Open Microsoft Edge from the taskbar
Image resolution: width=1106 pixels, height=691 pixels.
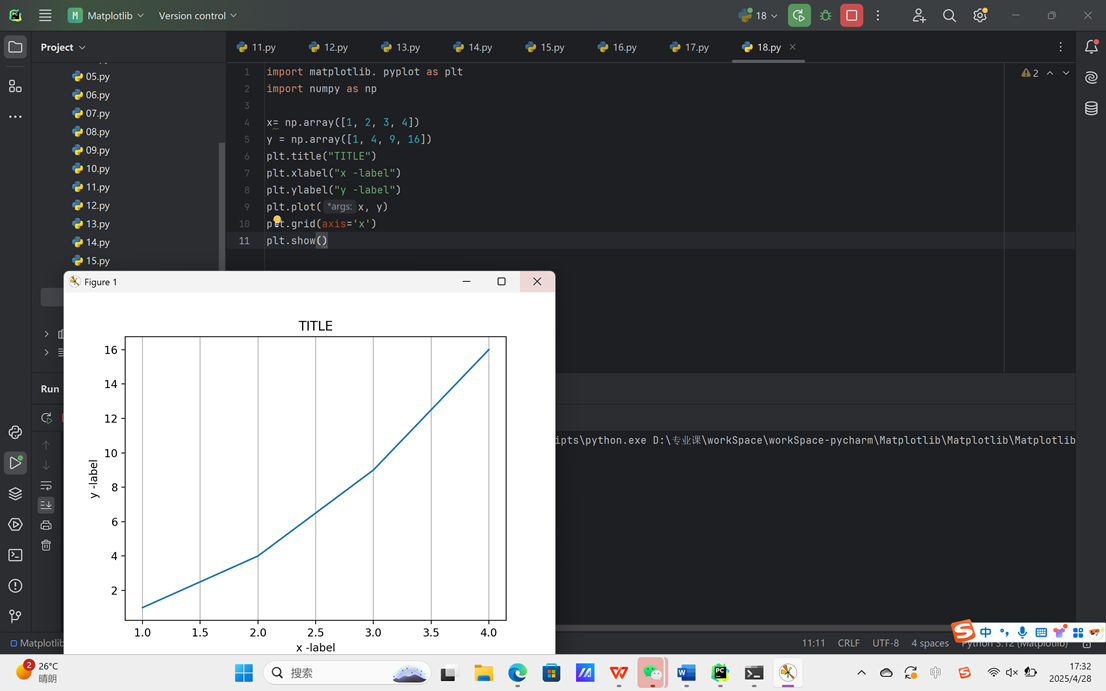(x=517, y=673)
